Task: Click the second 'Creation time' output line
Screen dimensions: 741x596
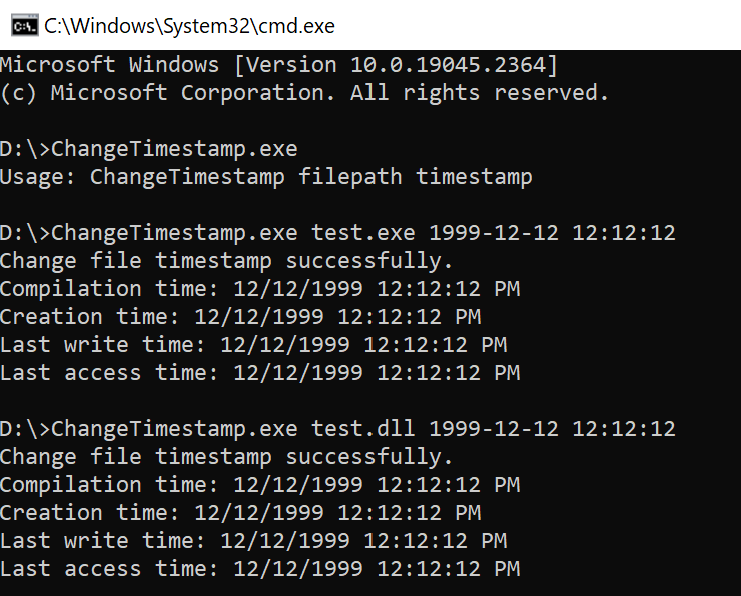Action: point(240,513)
